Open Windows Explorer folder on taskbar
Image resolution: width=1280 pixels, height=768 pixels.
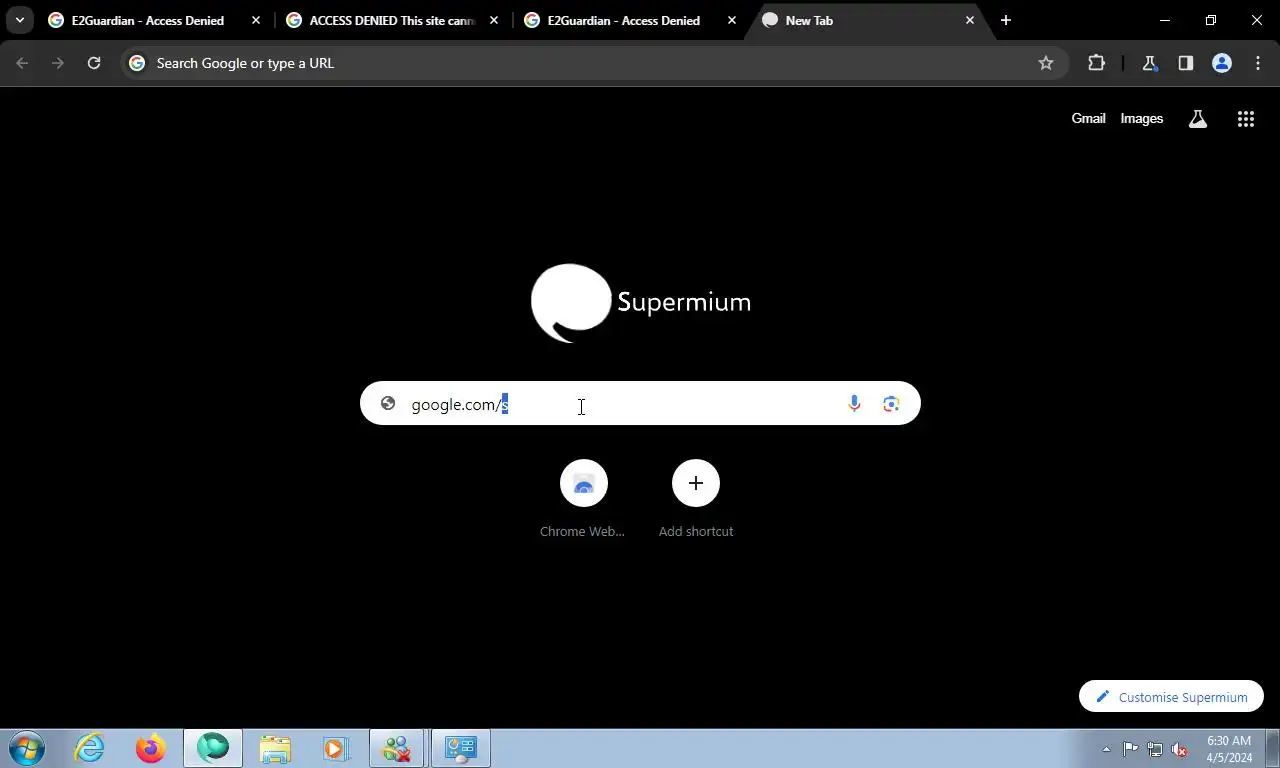275,748
